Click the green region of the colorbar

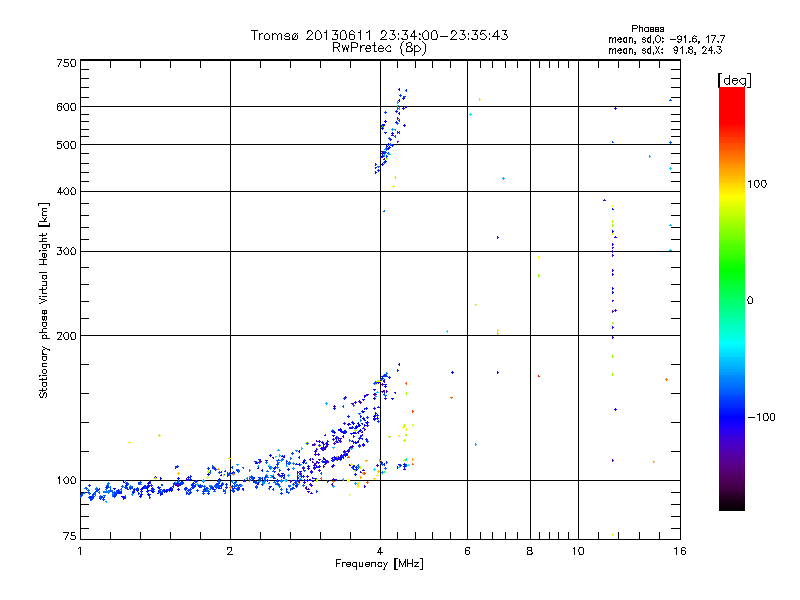pos(732,270)
